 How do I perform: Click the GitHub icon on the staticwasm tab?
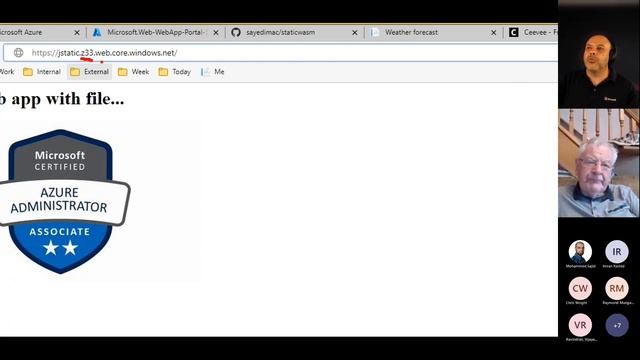point(236,32)
